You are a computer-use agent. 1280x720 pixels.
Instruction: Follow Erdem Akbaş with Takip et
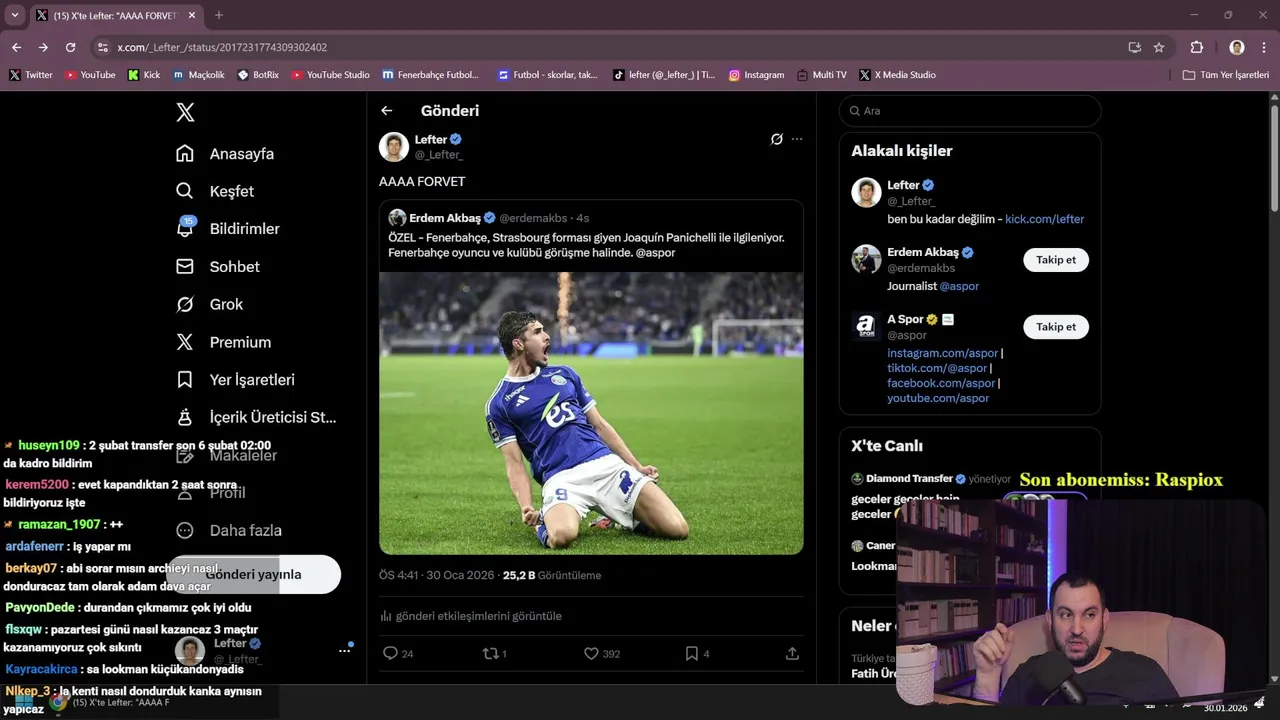click(1056, 260)
